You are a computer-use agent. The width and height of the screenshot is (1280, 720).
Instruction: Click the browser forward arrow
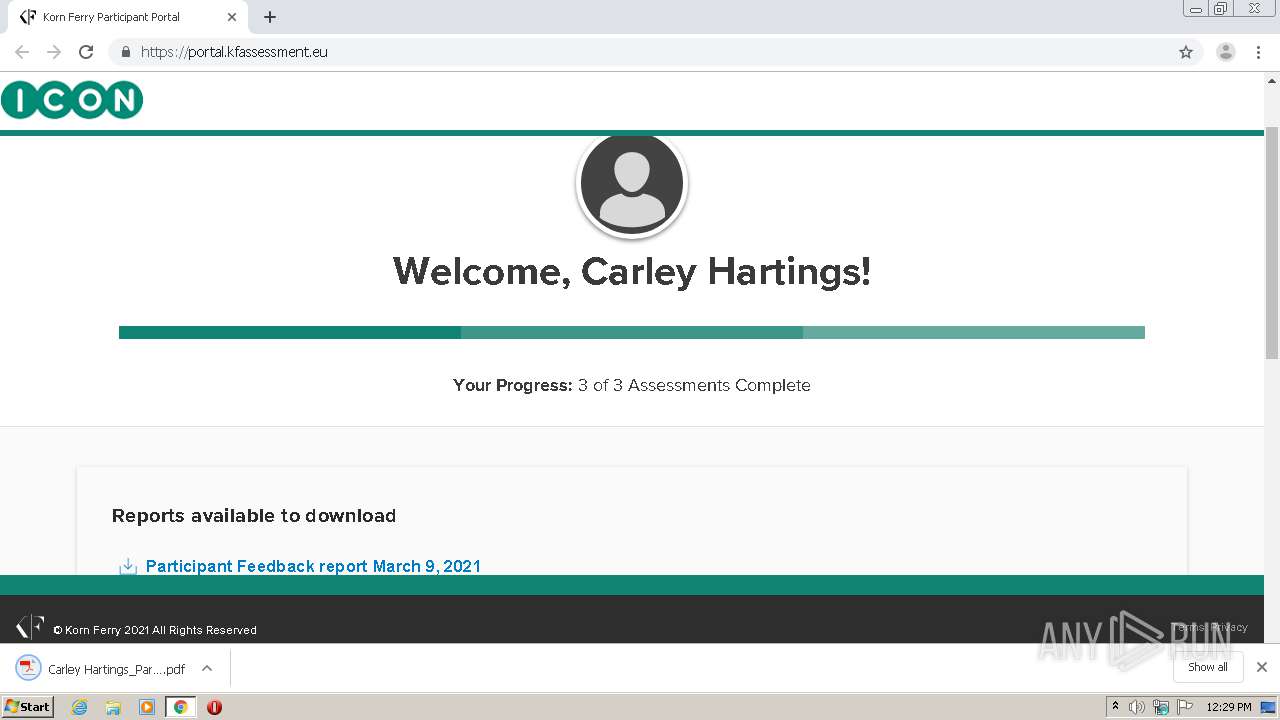[54, 52]
